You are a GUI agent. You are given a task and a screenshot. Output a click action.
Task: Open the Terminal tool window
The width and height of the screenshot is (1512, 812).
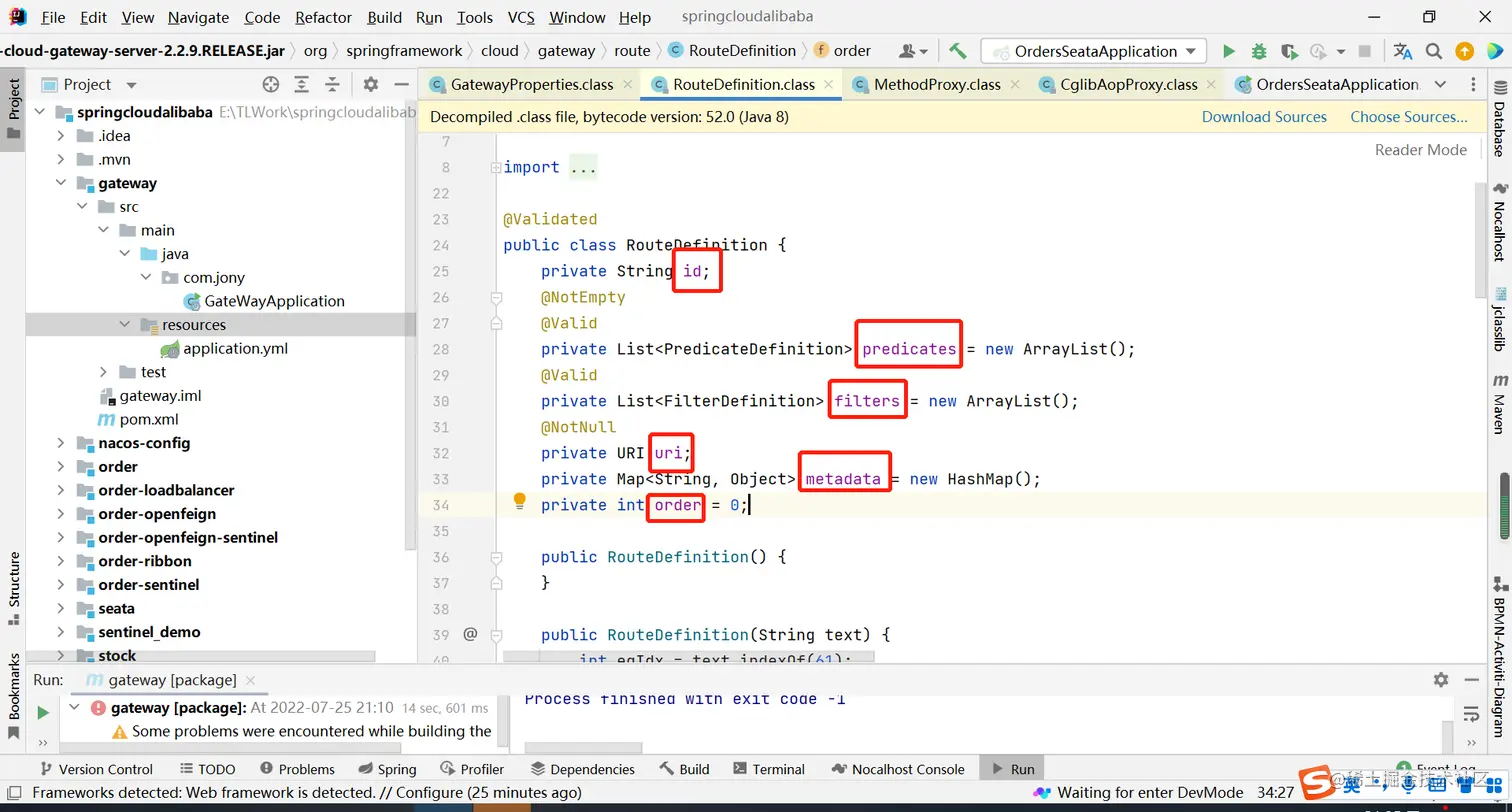[x=768, y=769]
